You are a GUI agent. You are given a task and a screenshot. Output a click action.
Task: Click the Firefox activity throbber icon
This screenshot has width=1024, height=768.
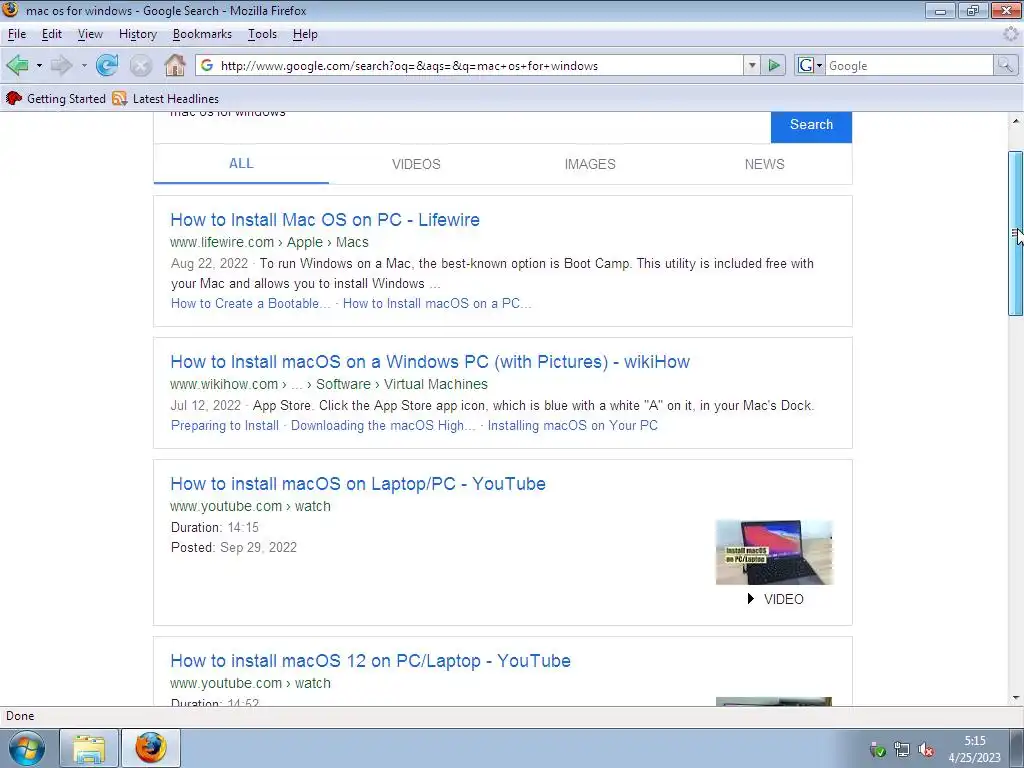[x=1010, y=34]
